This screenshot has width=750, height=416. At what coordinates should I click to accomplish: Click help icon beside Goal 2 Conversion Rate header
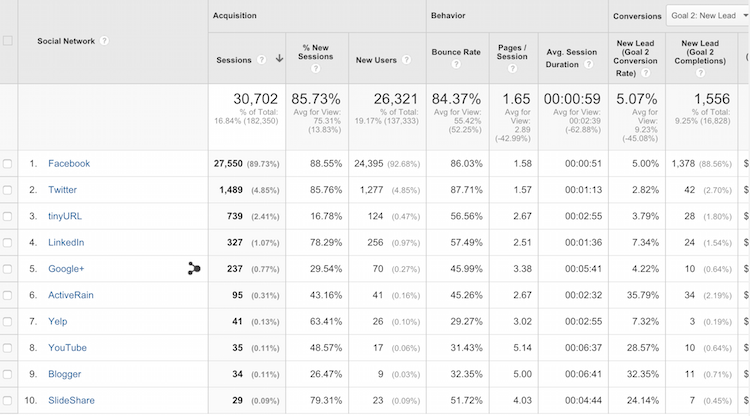point(646,73)
